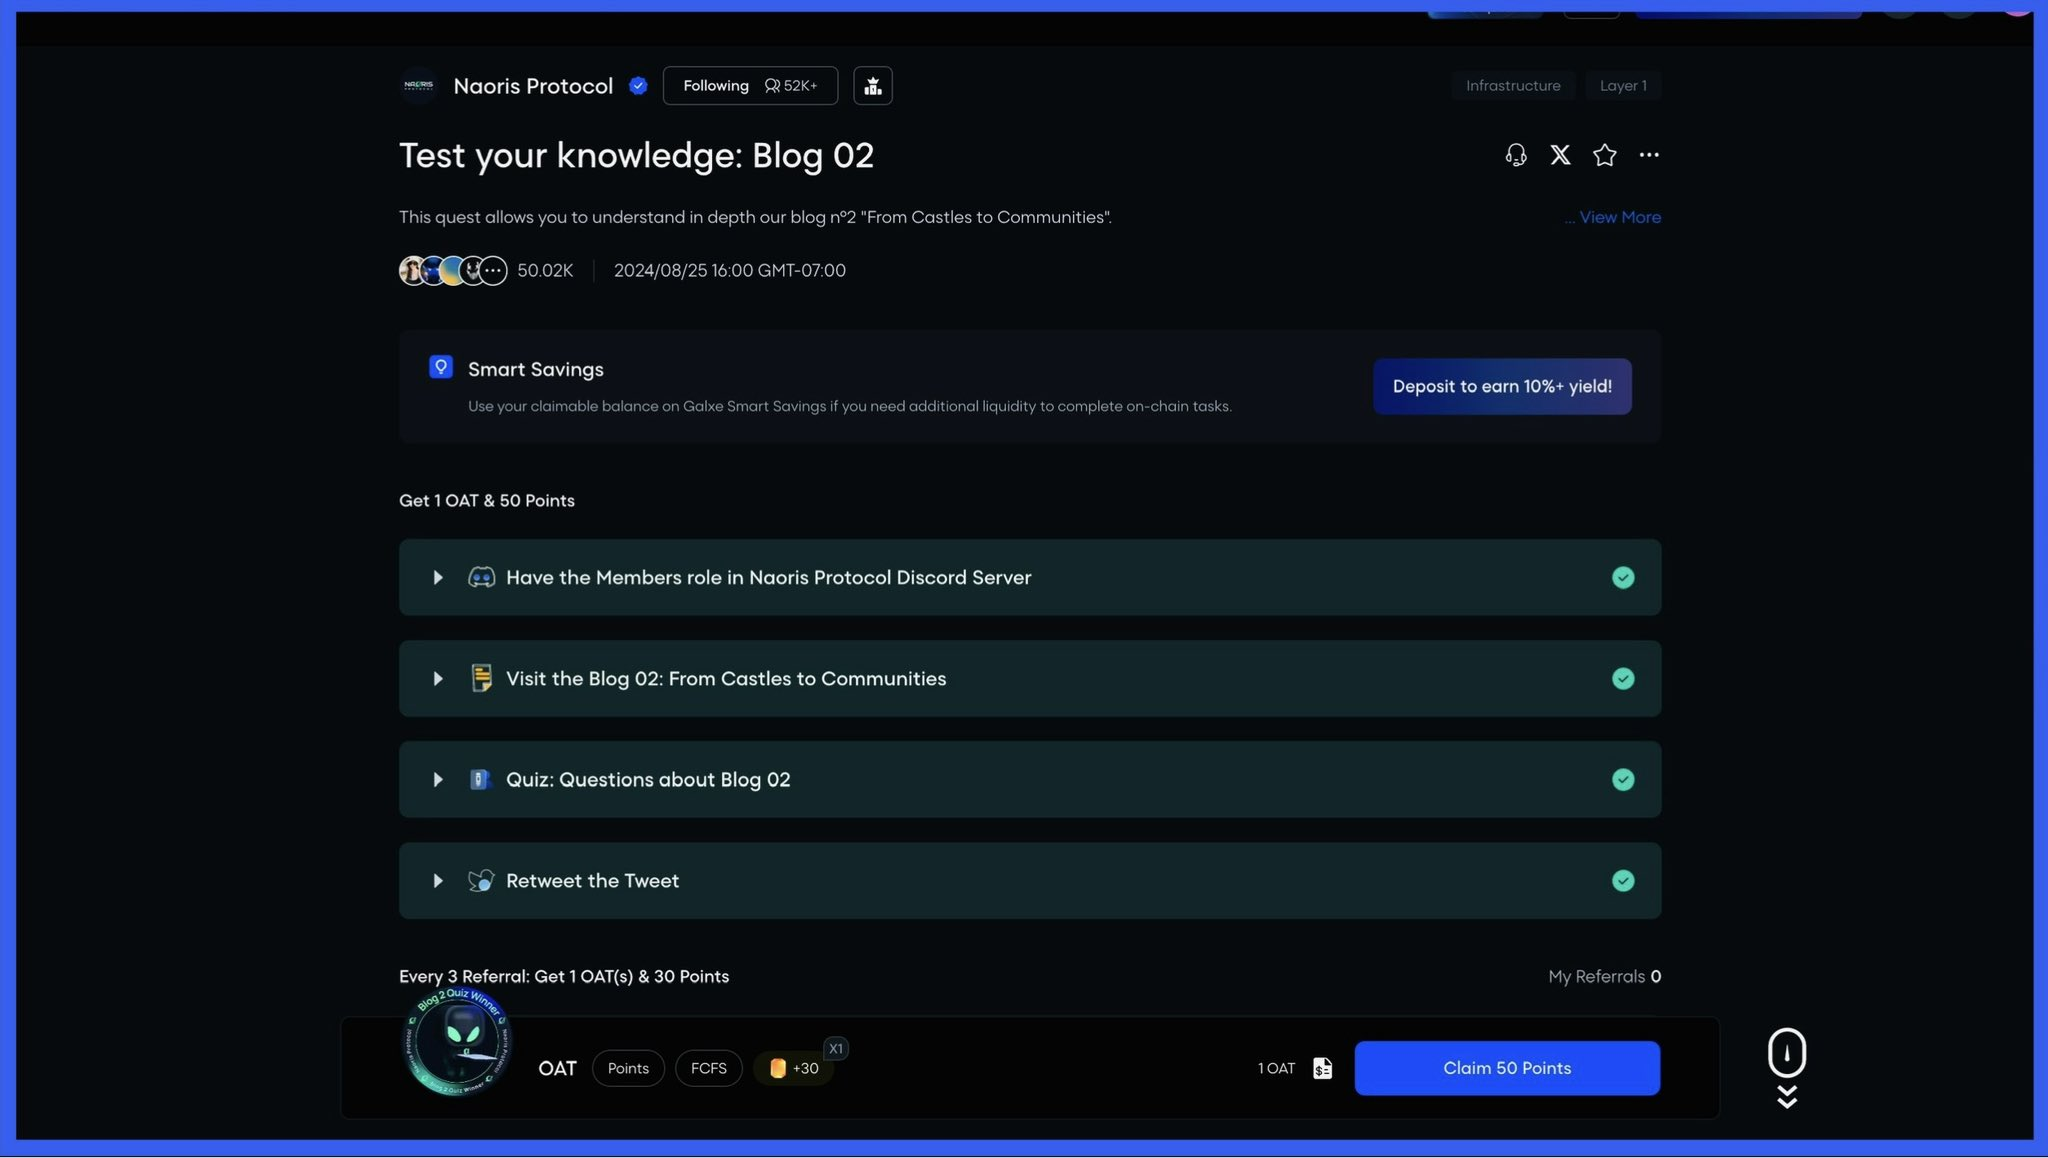Click the green check on Quiz task

[1623, 780]
